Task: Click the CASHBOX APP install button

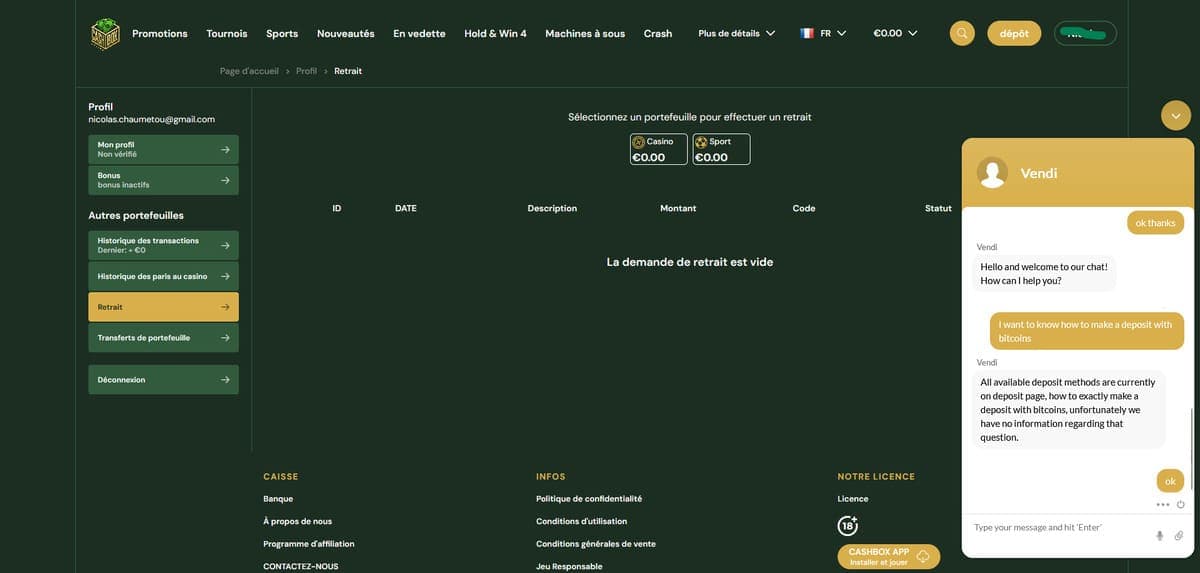Action: pyautogui.click(x=889, y=556)
